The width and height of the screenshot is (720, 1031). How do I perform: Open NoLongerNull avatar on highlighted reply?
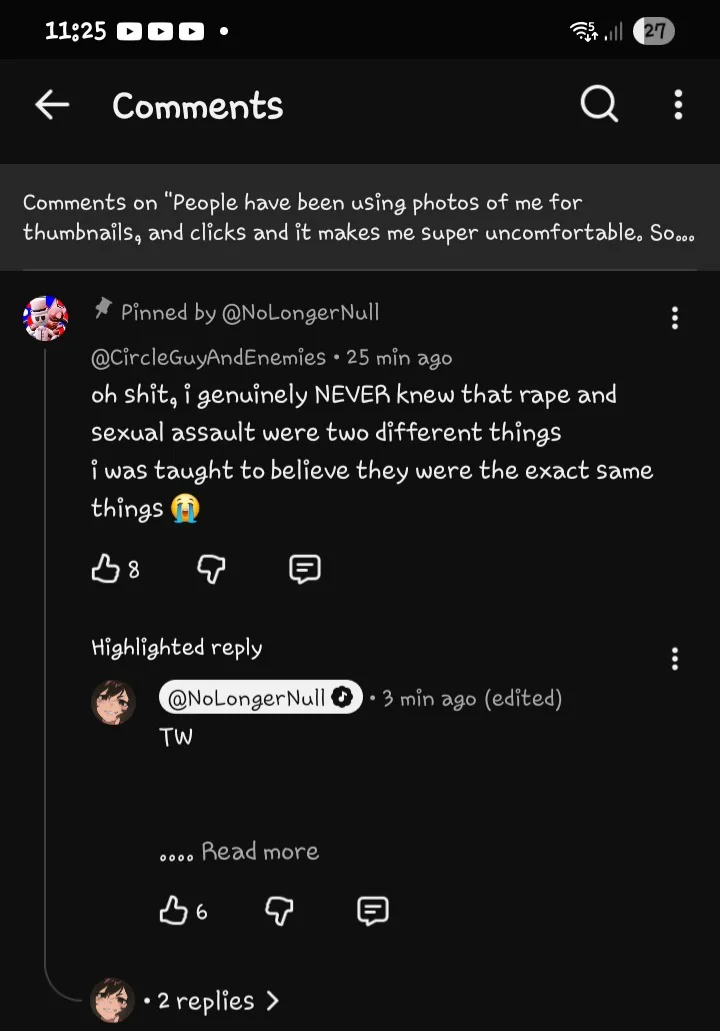[113, 702]
